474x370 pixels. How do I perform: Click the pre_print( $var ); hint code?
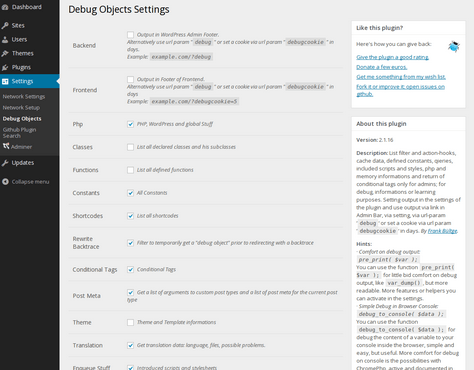click(388, 260)
